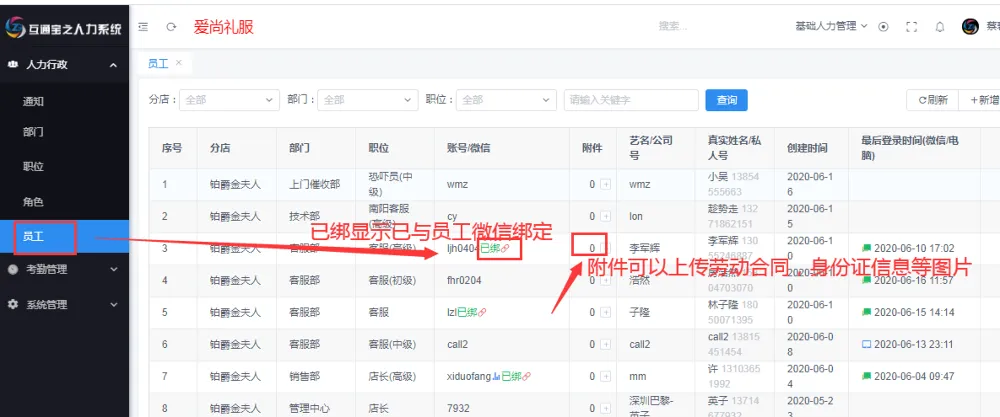Add attachment for wmz row plus icon

click(x=605, y=185)
